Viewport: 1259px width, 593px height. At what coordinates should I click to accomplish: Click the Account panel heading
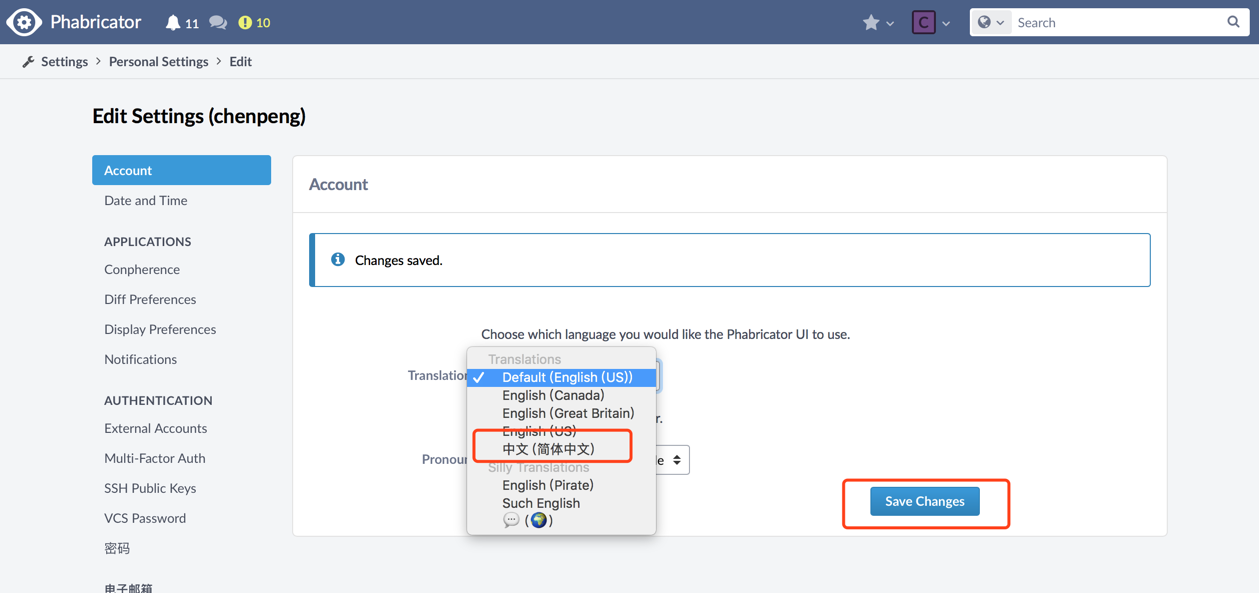click(x=338, y=184)
